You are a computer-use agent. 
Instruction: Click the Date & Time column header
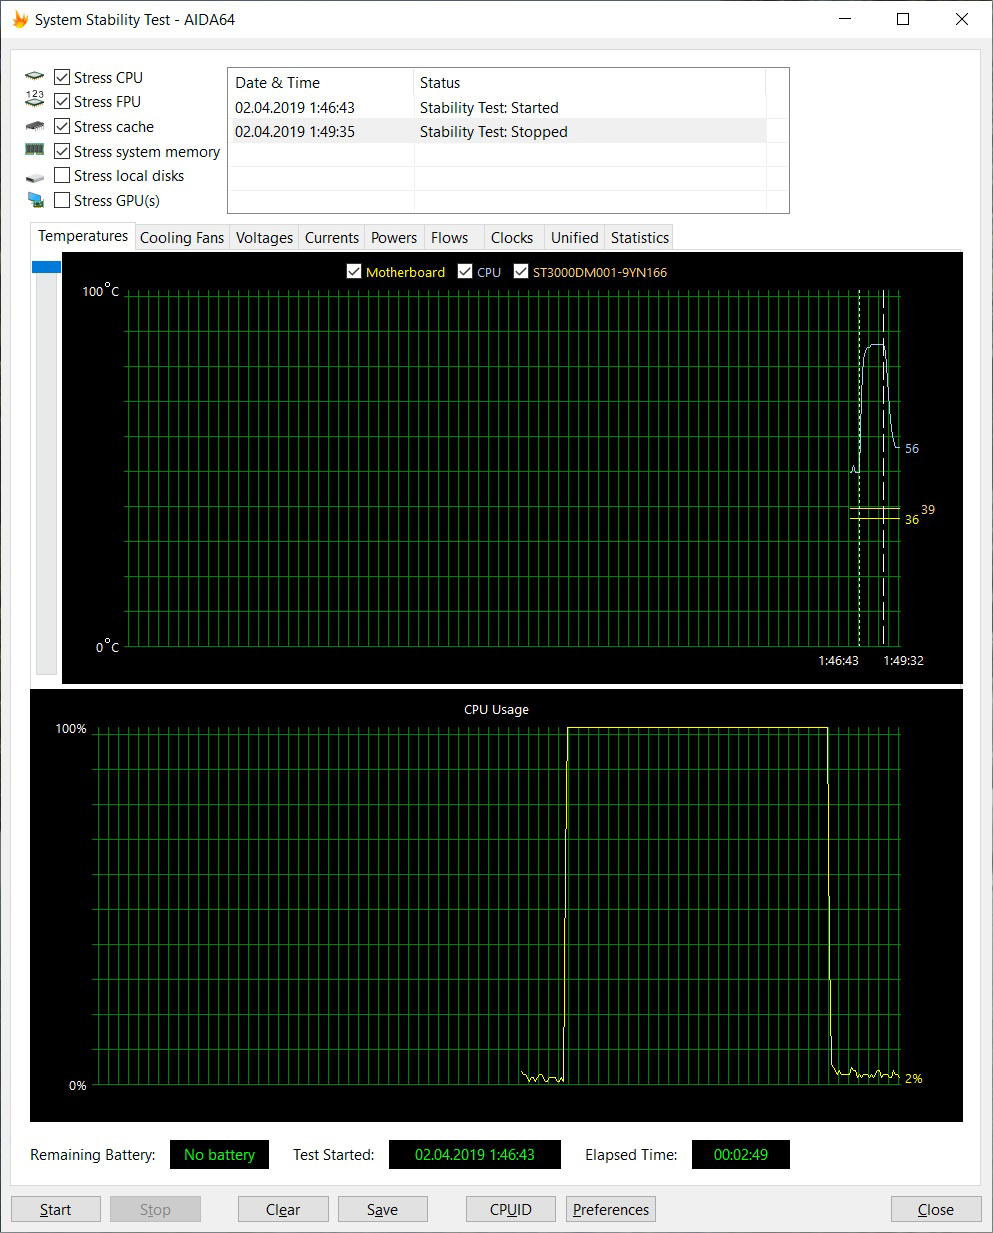click(321, 83)
